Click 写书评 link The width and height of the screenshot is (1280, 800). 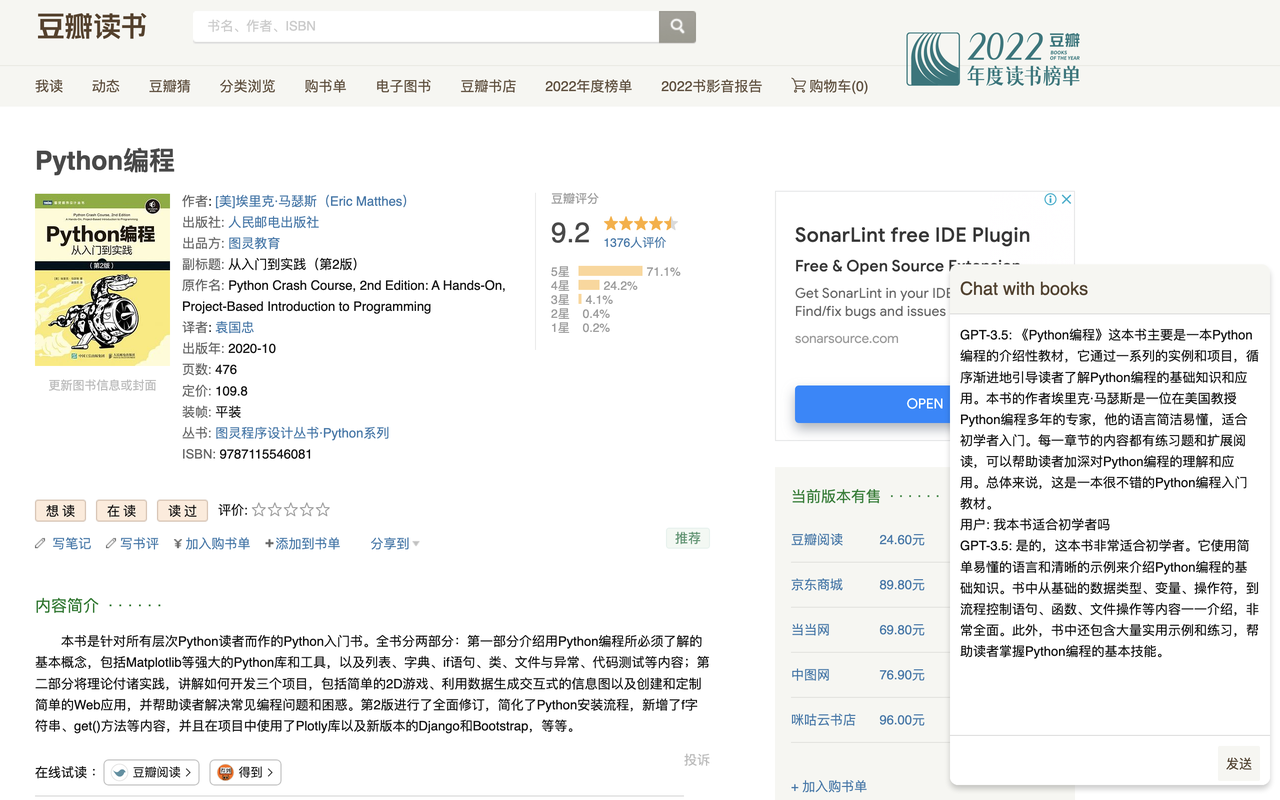(x=131, y=544)
